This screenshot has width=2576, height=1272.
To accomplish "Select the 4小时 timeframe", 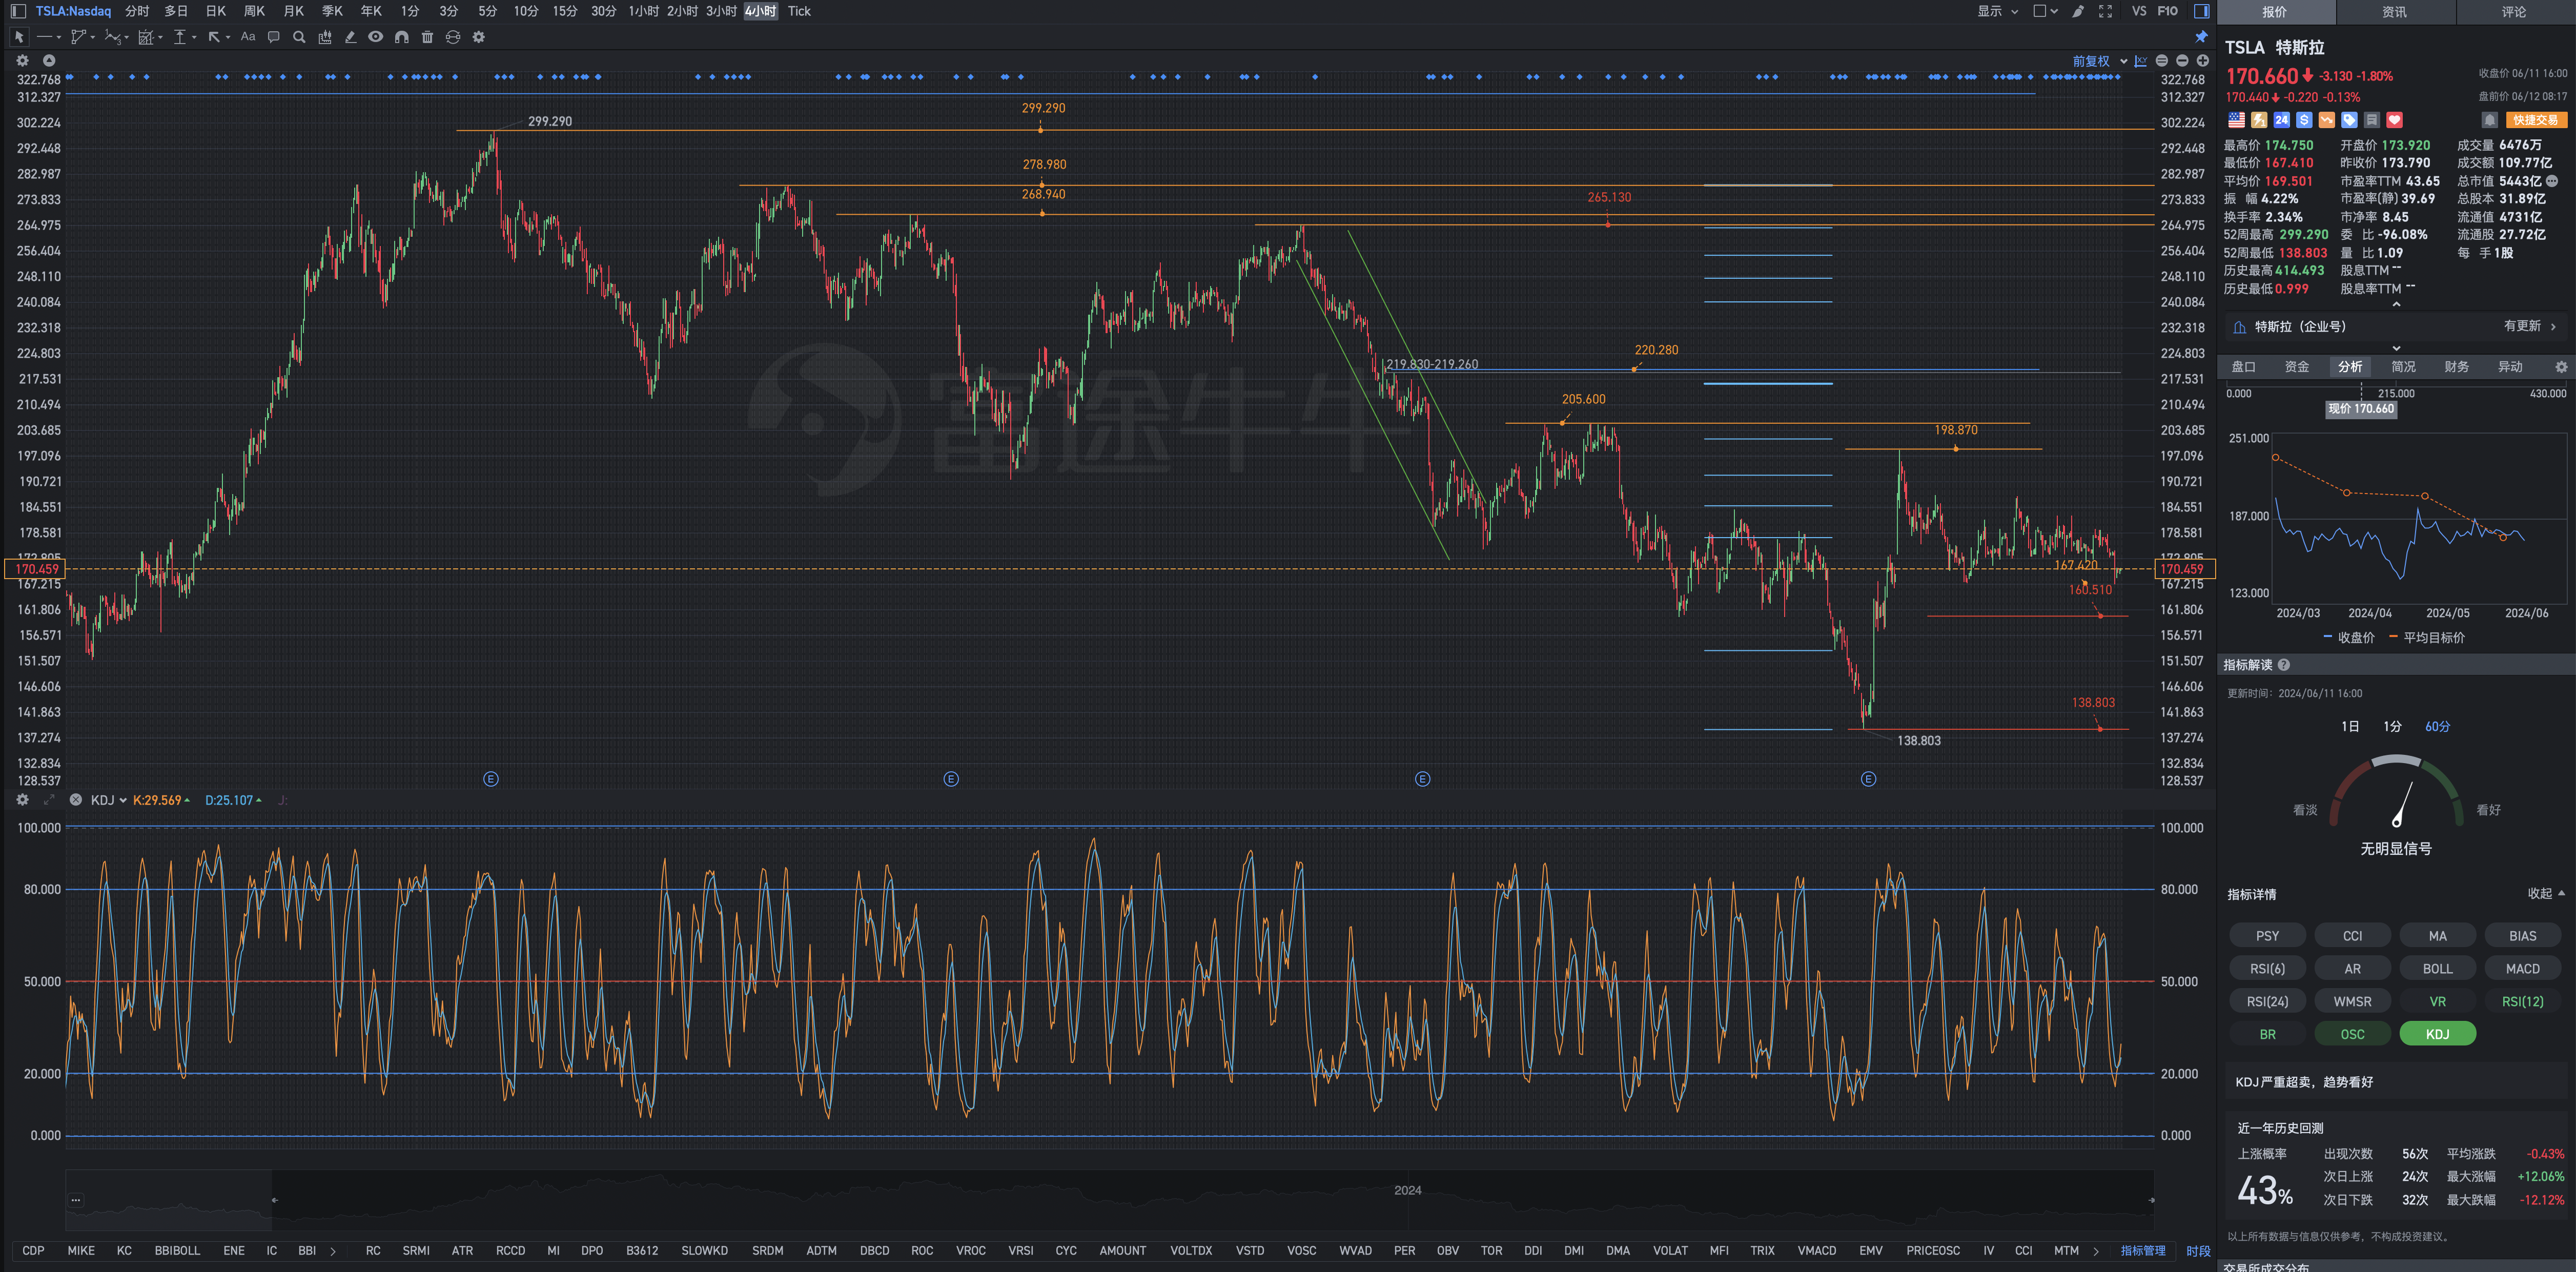I will [x=760, y=11].
